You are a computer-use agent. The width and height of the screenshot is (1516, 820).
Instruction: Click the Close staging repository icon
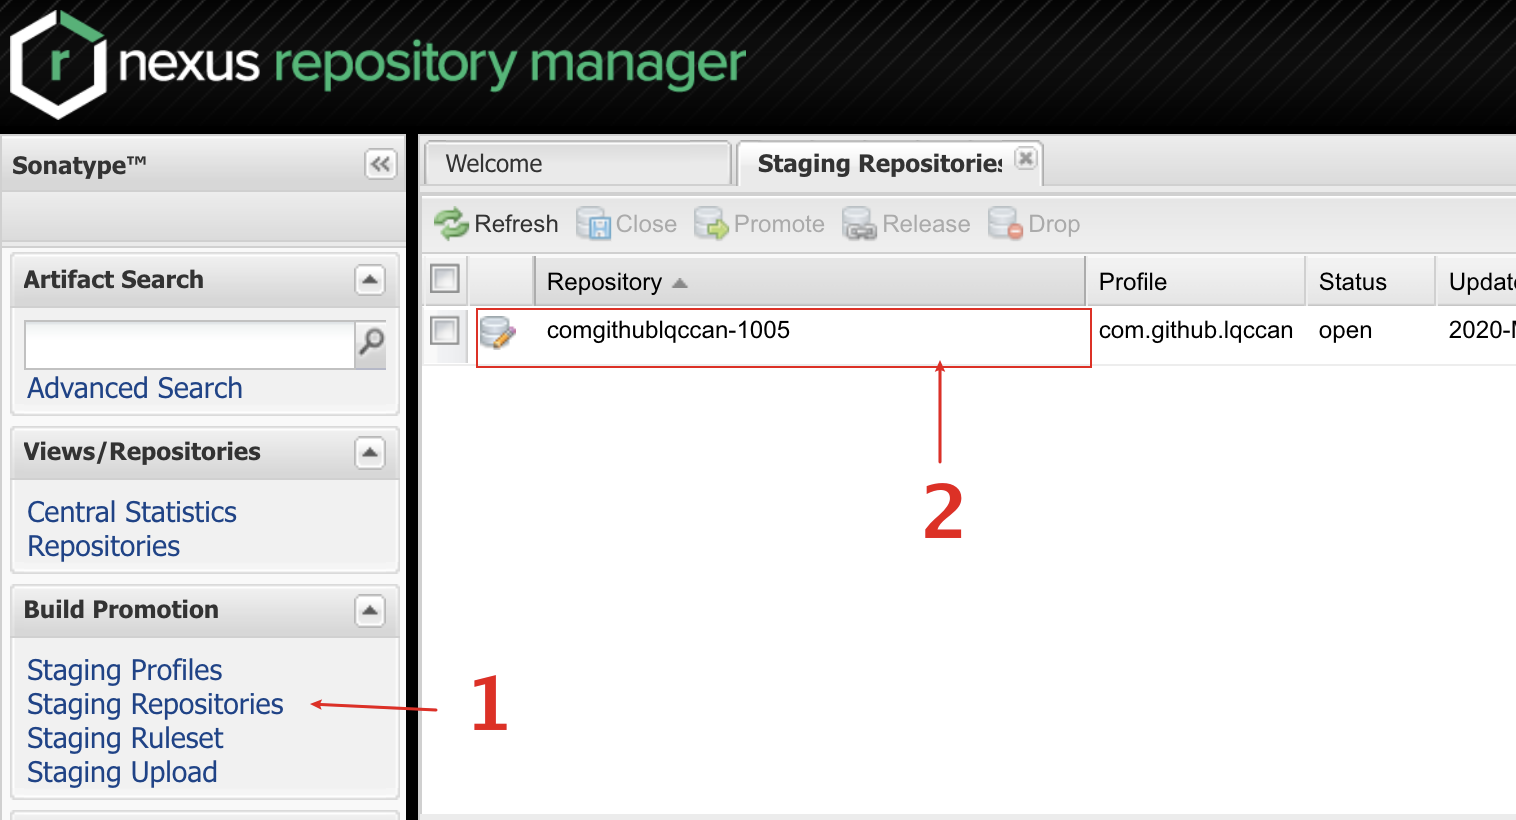pyautogui.click(x=593, y=223)
